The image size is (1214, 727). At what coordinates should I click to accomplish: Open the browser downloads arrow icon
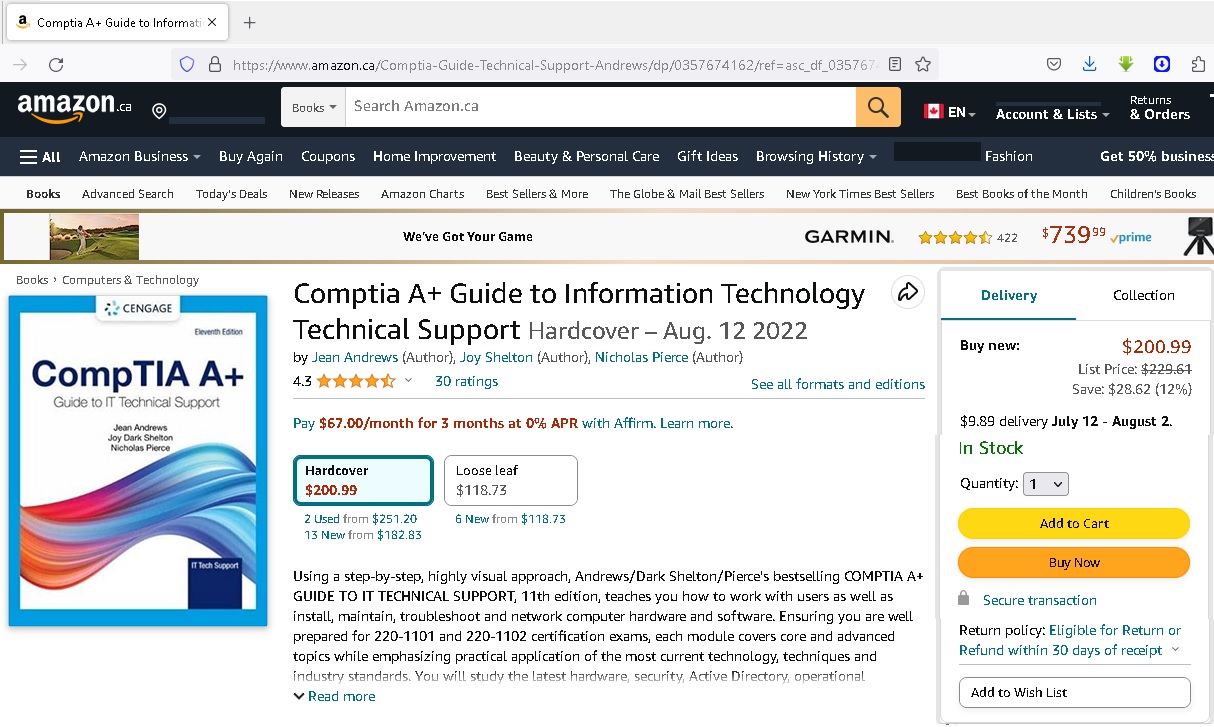[x=1090, y=64]
